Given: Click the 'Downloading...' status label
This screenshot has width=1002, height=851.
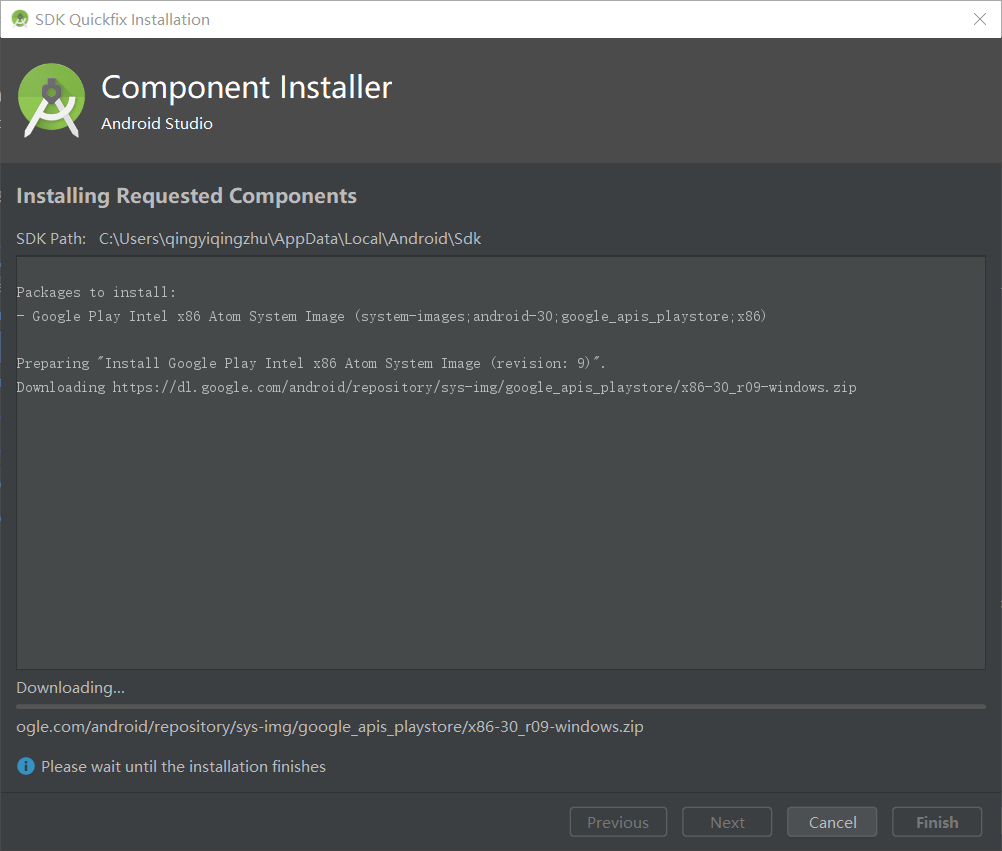Looking at the screenshot, I should tap(70, 687).
